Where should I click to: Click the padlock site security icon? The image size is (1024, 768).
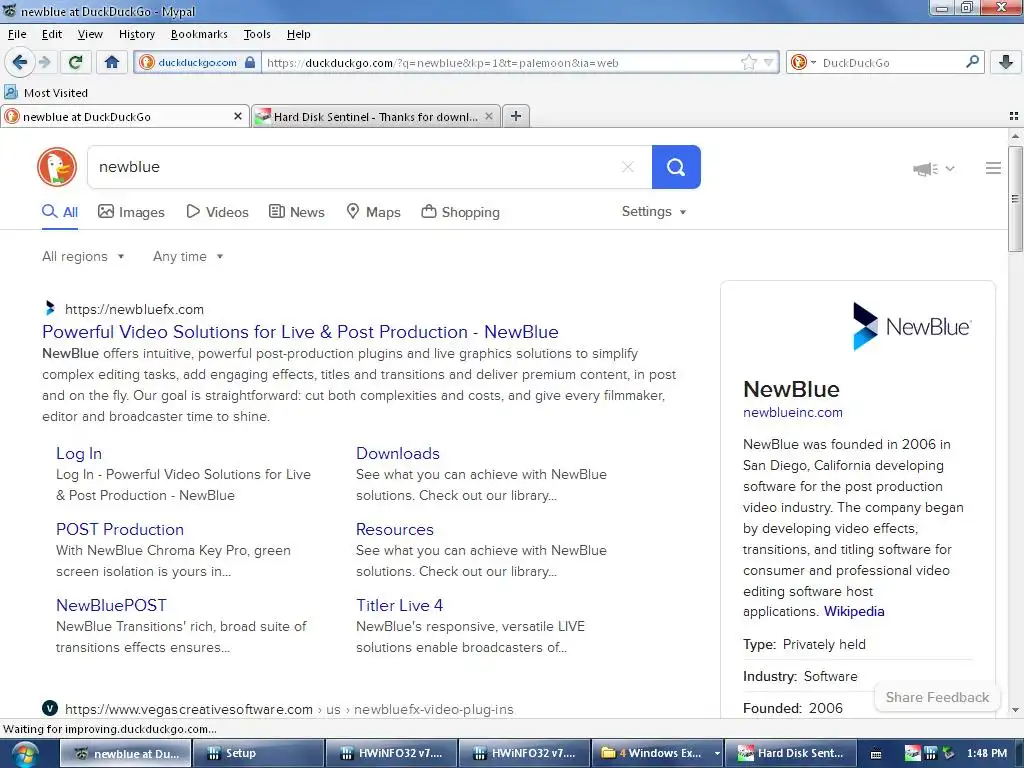tap(249, 63)
